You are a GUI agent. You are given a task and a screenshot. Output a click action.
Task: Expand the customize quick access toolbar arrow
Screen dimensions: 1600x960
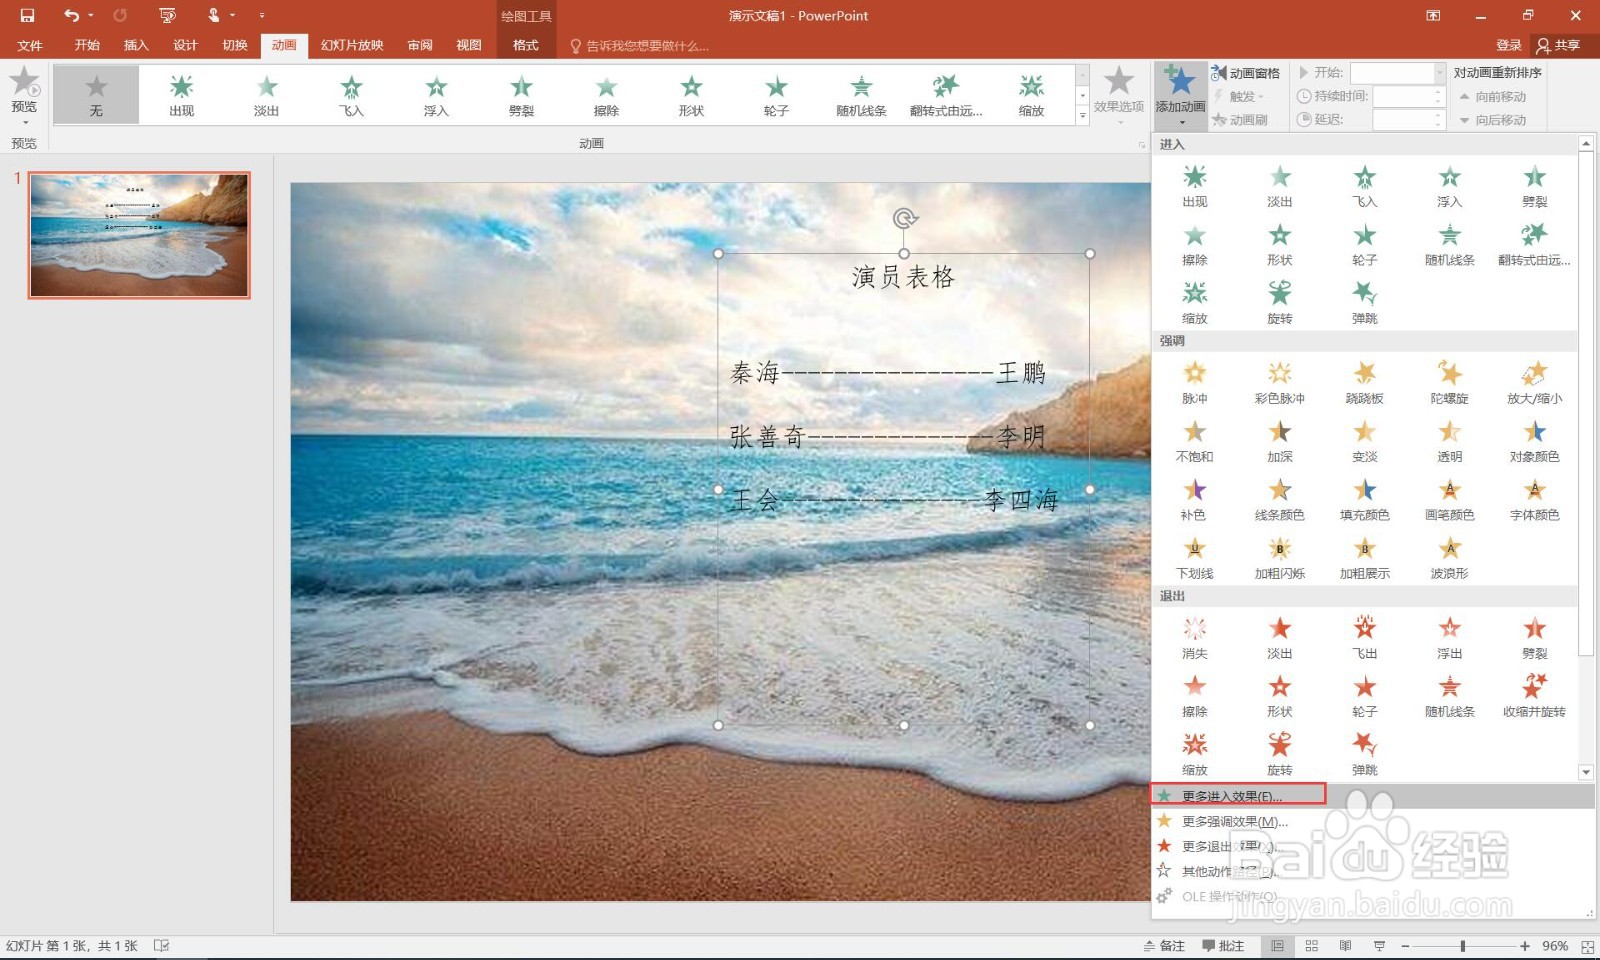tap(262, 15)
